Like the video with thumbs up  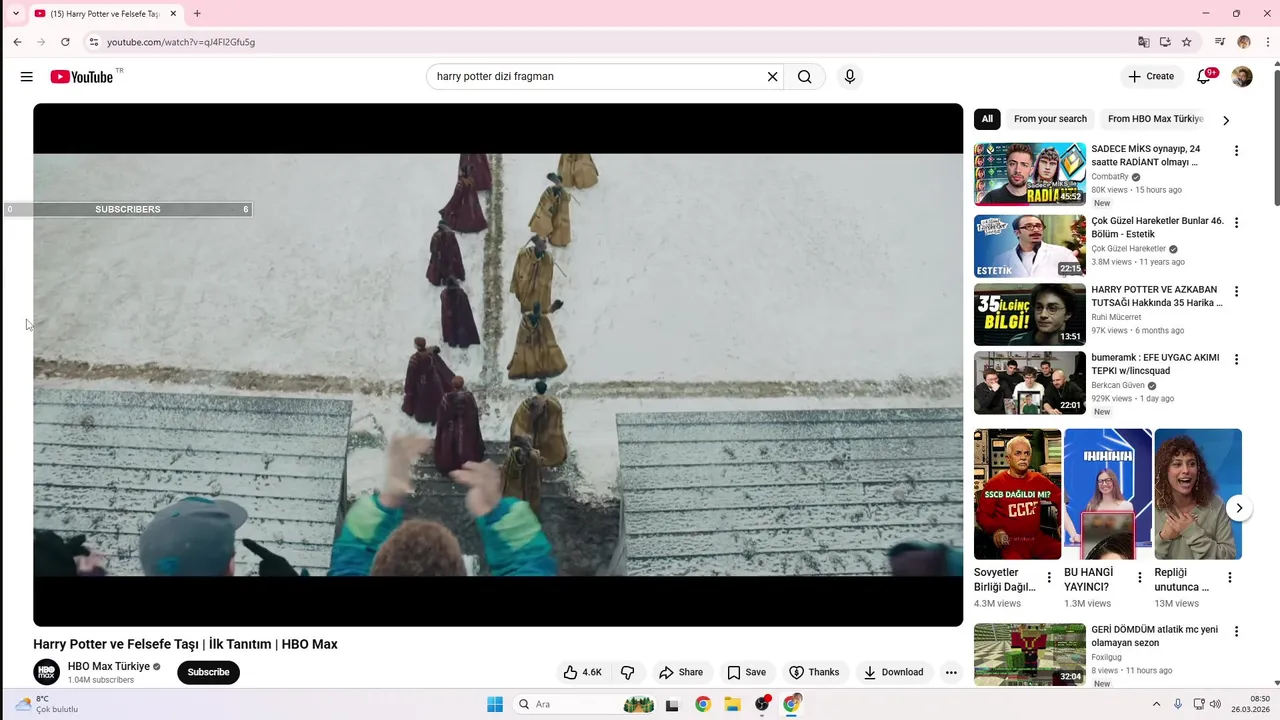pyautogui.click(x=583, y=672)
